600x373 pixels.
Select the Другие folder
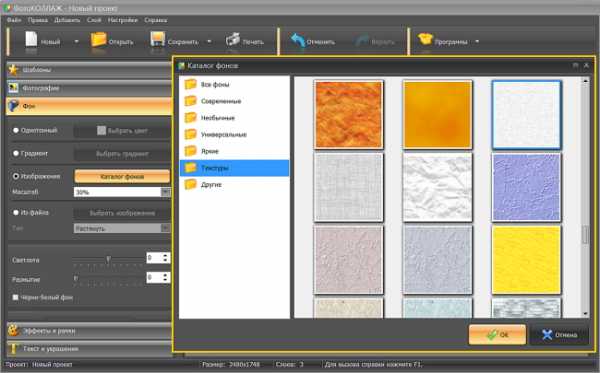[x=234, y=185]
